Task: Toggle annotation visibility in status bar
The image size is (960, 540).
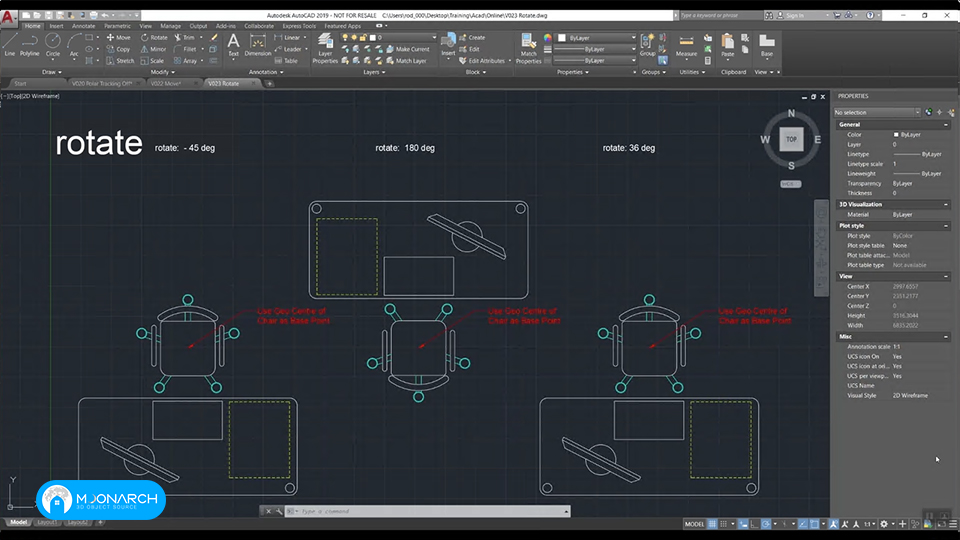Action: coord(834,524)
